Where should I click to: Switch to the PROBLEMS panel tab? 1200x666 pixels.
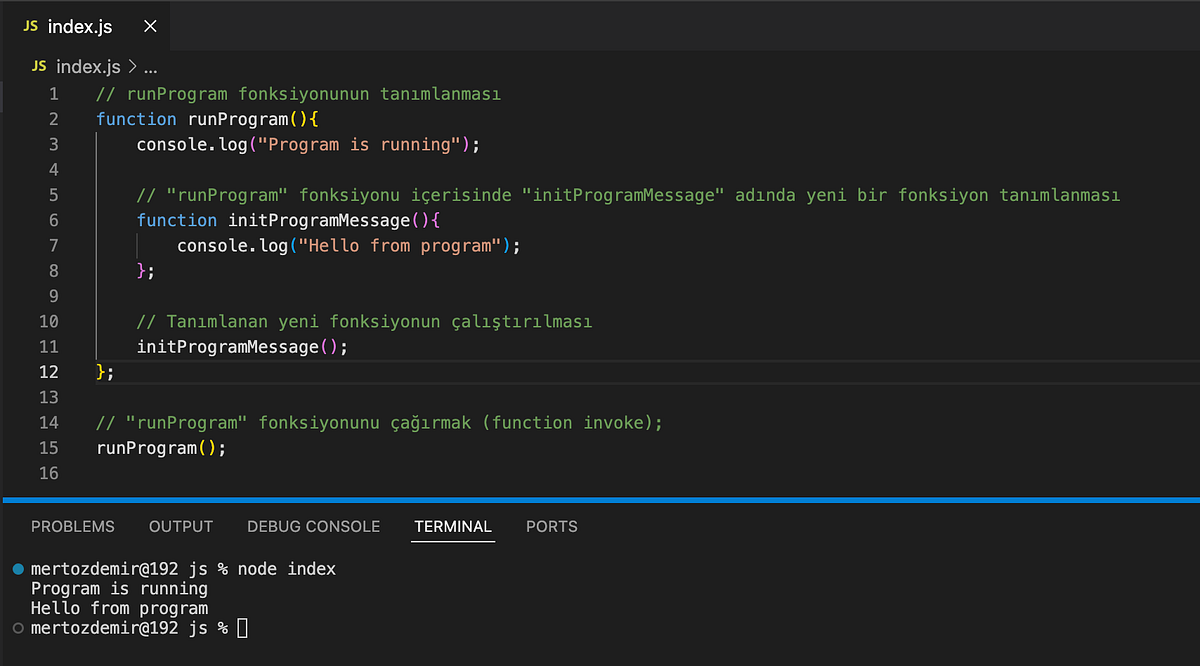click(72, 526)
